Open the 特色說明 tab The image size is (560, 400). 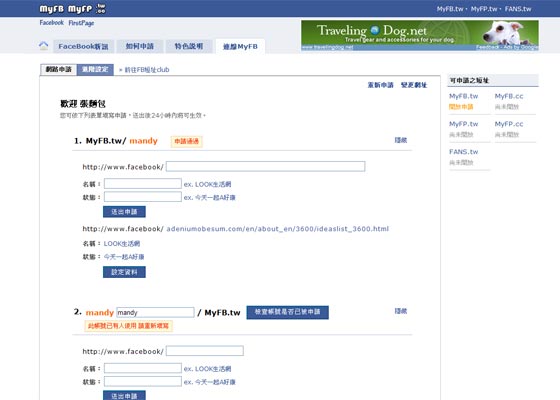(189, 46)
